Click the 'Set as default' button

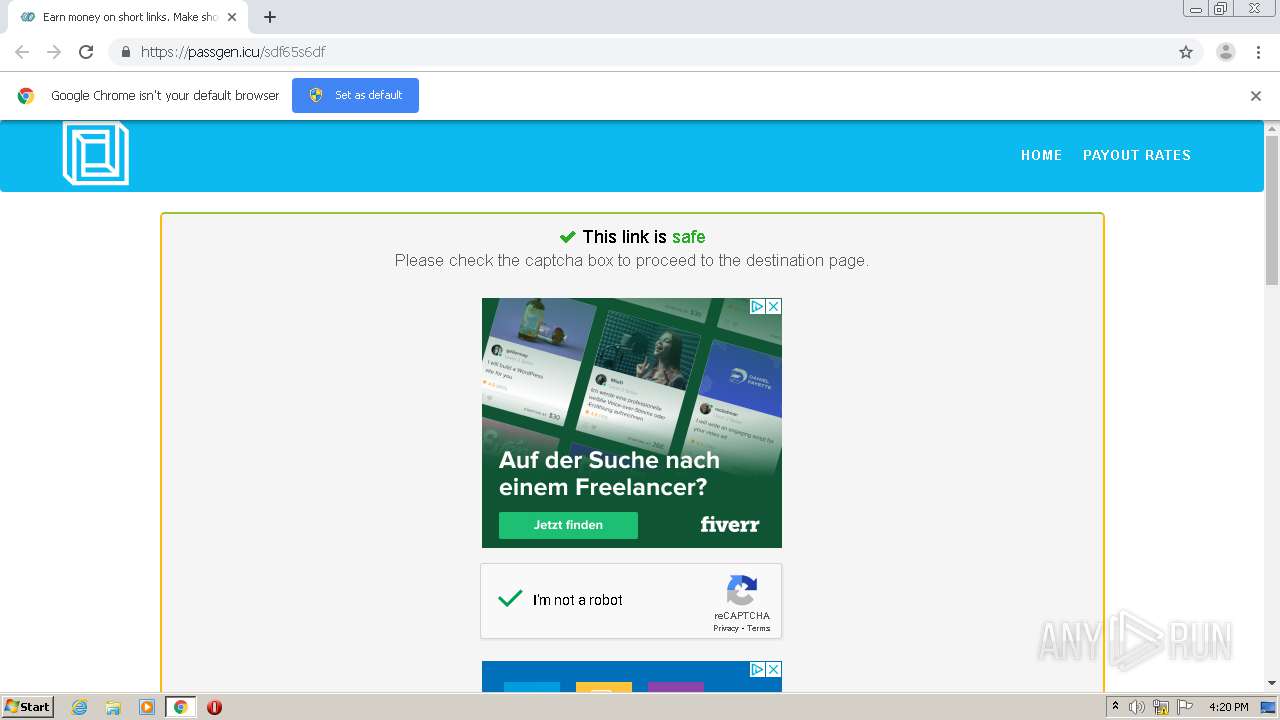pos(355,95)
